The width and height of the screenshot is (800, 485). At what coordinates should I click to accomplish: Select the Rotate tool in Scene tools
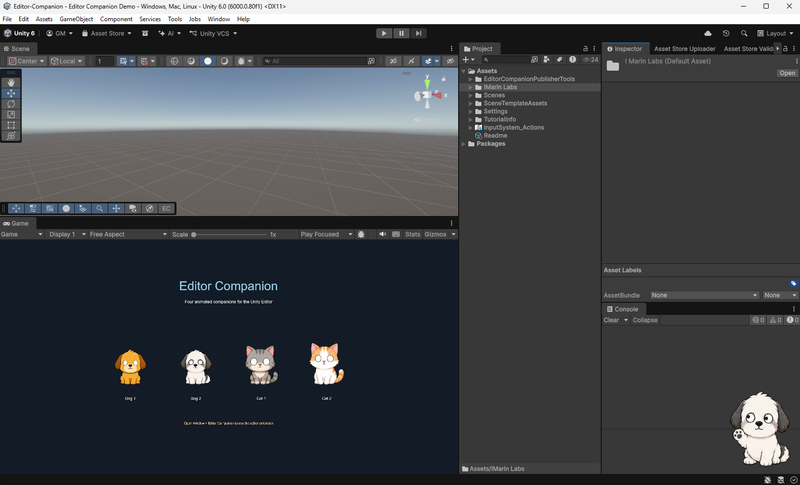point(11,104)
